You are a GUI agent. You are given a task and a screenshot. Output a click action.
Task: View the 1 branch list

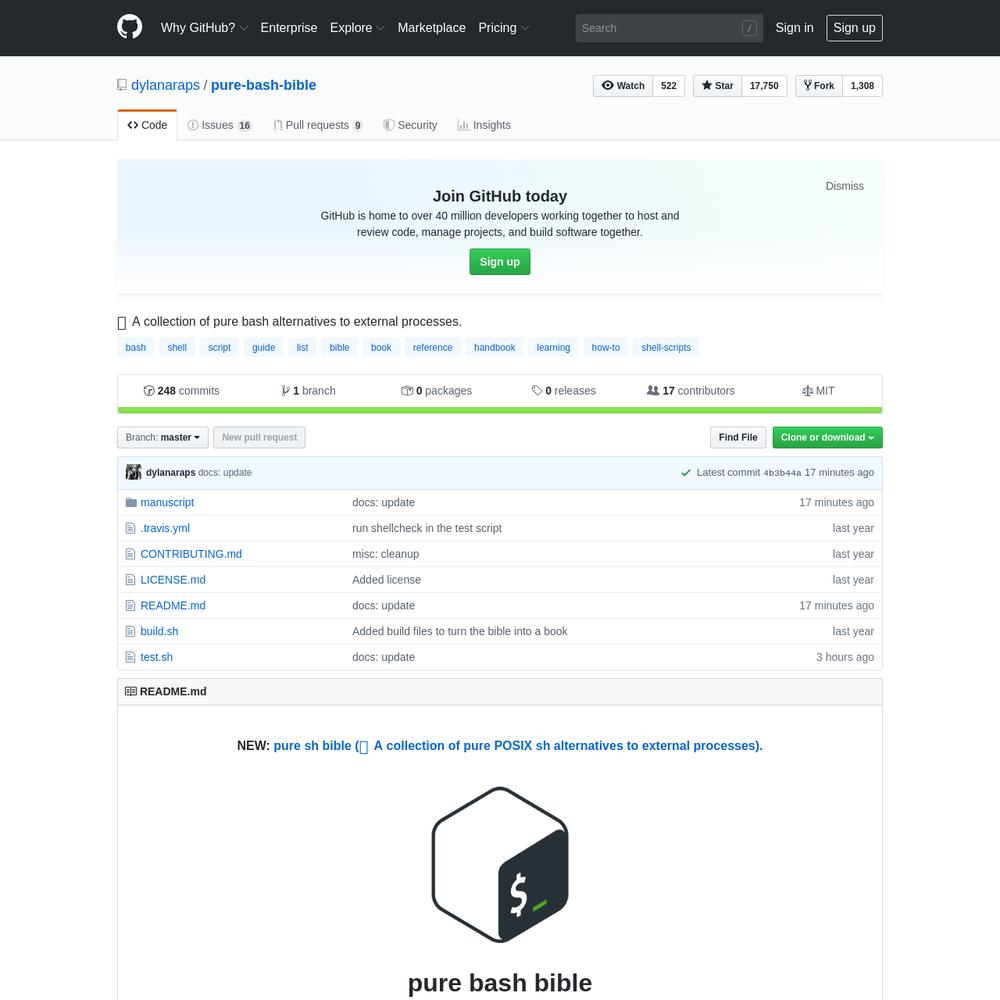click(x=308, y=390)
